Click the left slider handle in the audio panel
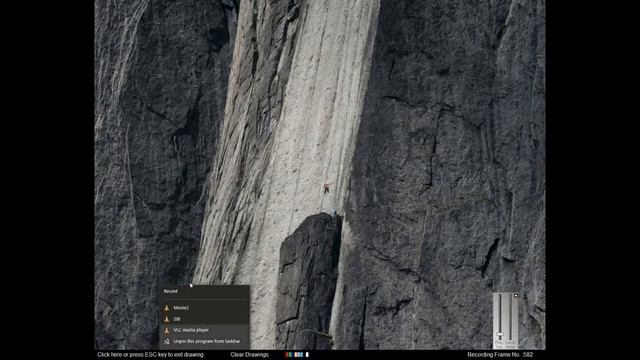Viewport: 640px width, 360px height. 500,334
